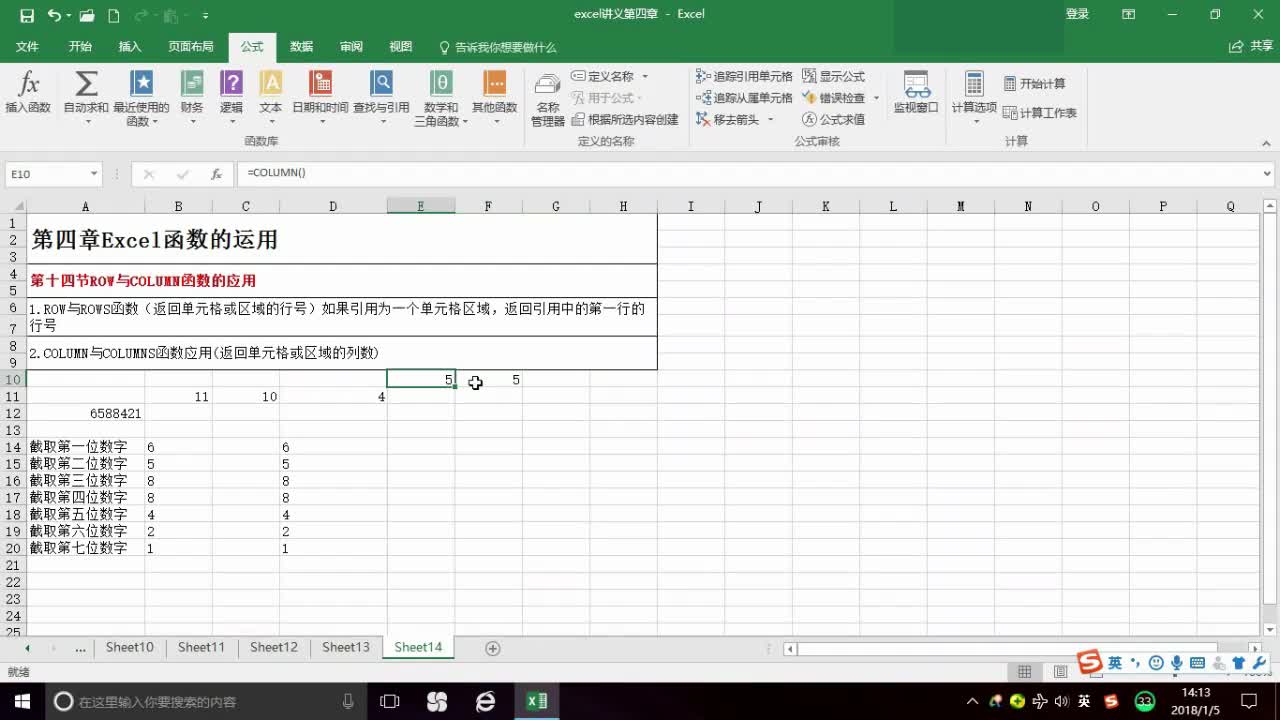Image resolution: width=1280 pixels, height=720 pixels.
Task: Switch to the 数据 ribbon tab
Action: coord(301,47)
